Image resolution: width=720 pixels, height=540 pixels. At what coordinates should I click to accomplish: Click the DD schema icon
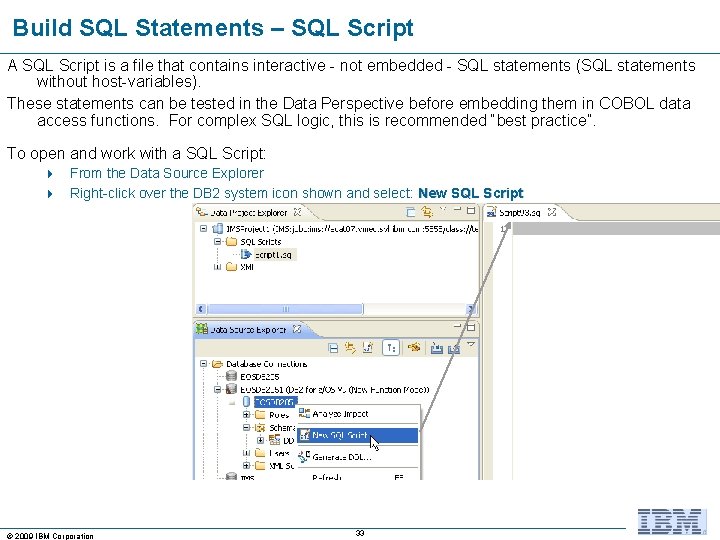pyautogui.click(x=275, y=440)
